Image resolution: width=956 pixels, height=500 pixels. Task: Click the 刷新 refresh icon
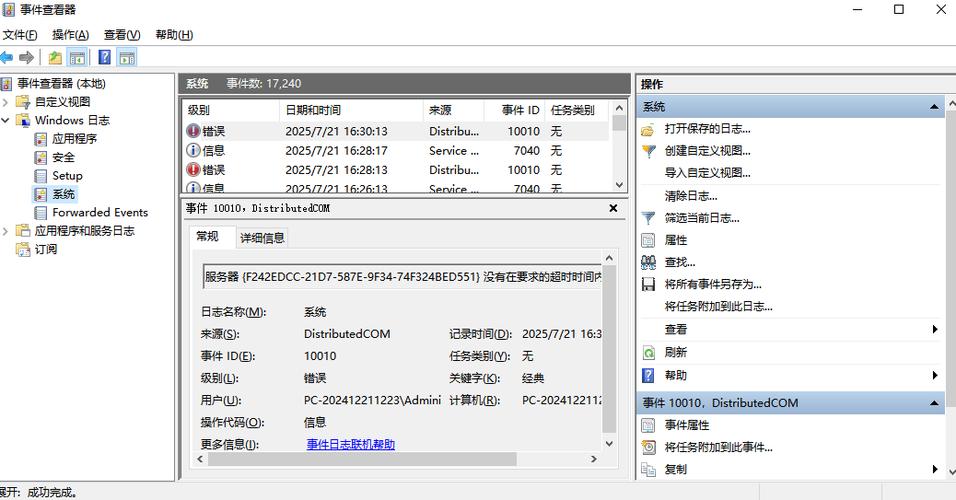(648, 352)
